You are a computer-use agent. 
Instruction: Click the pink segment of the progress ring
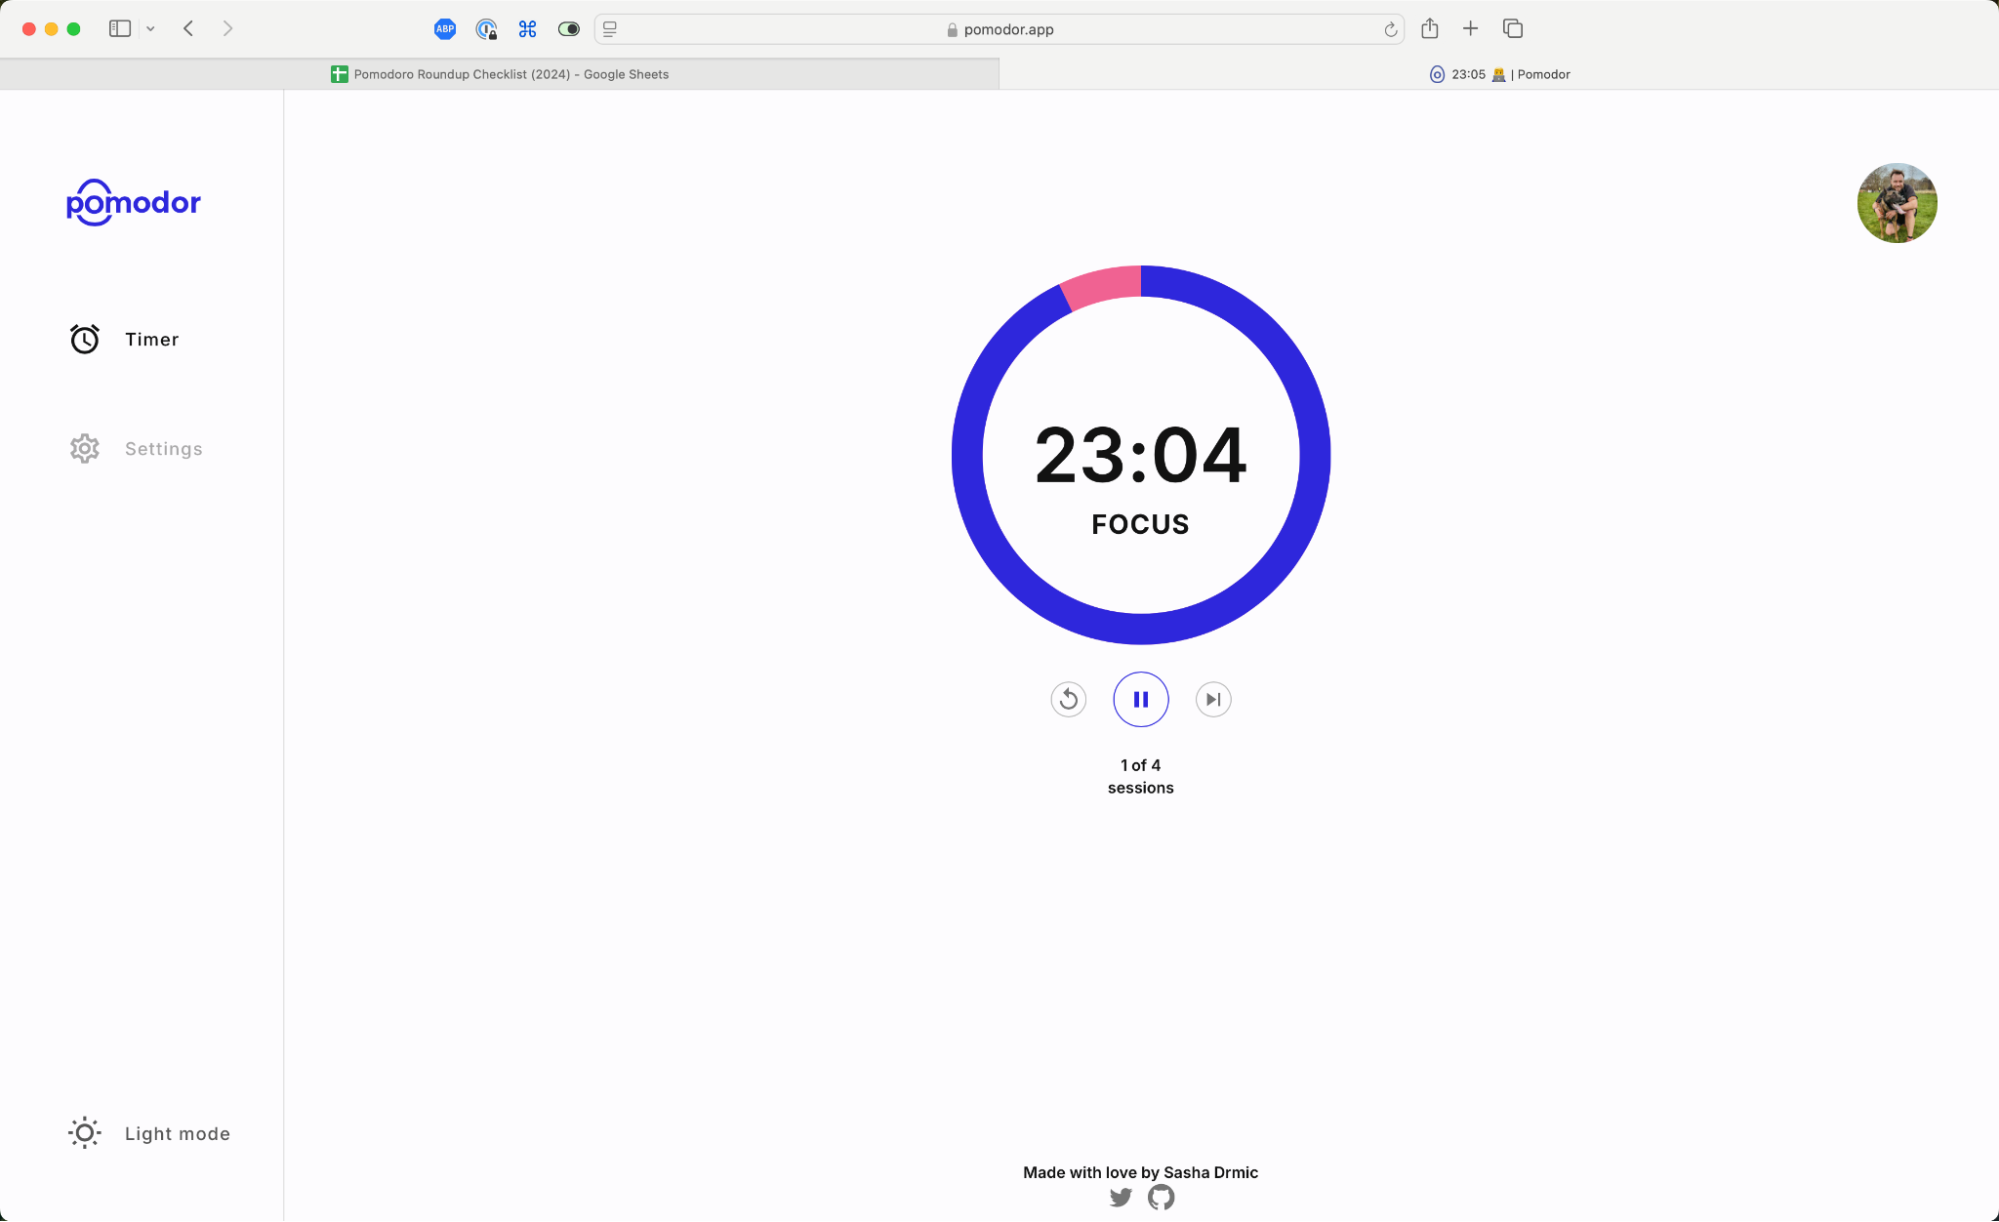1103,287
